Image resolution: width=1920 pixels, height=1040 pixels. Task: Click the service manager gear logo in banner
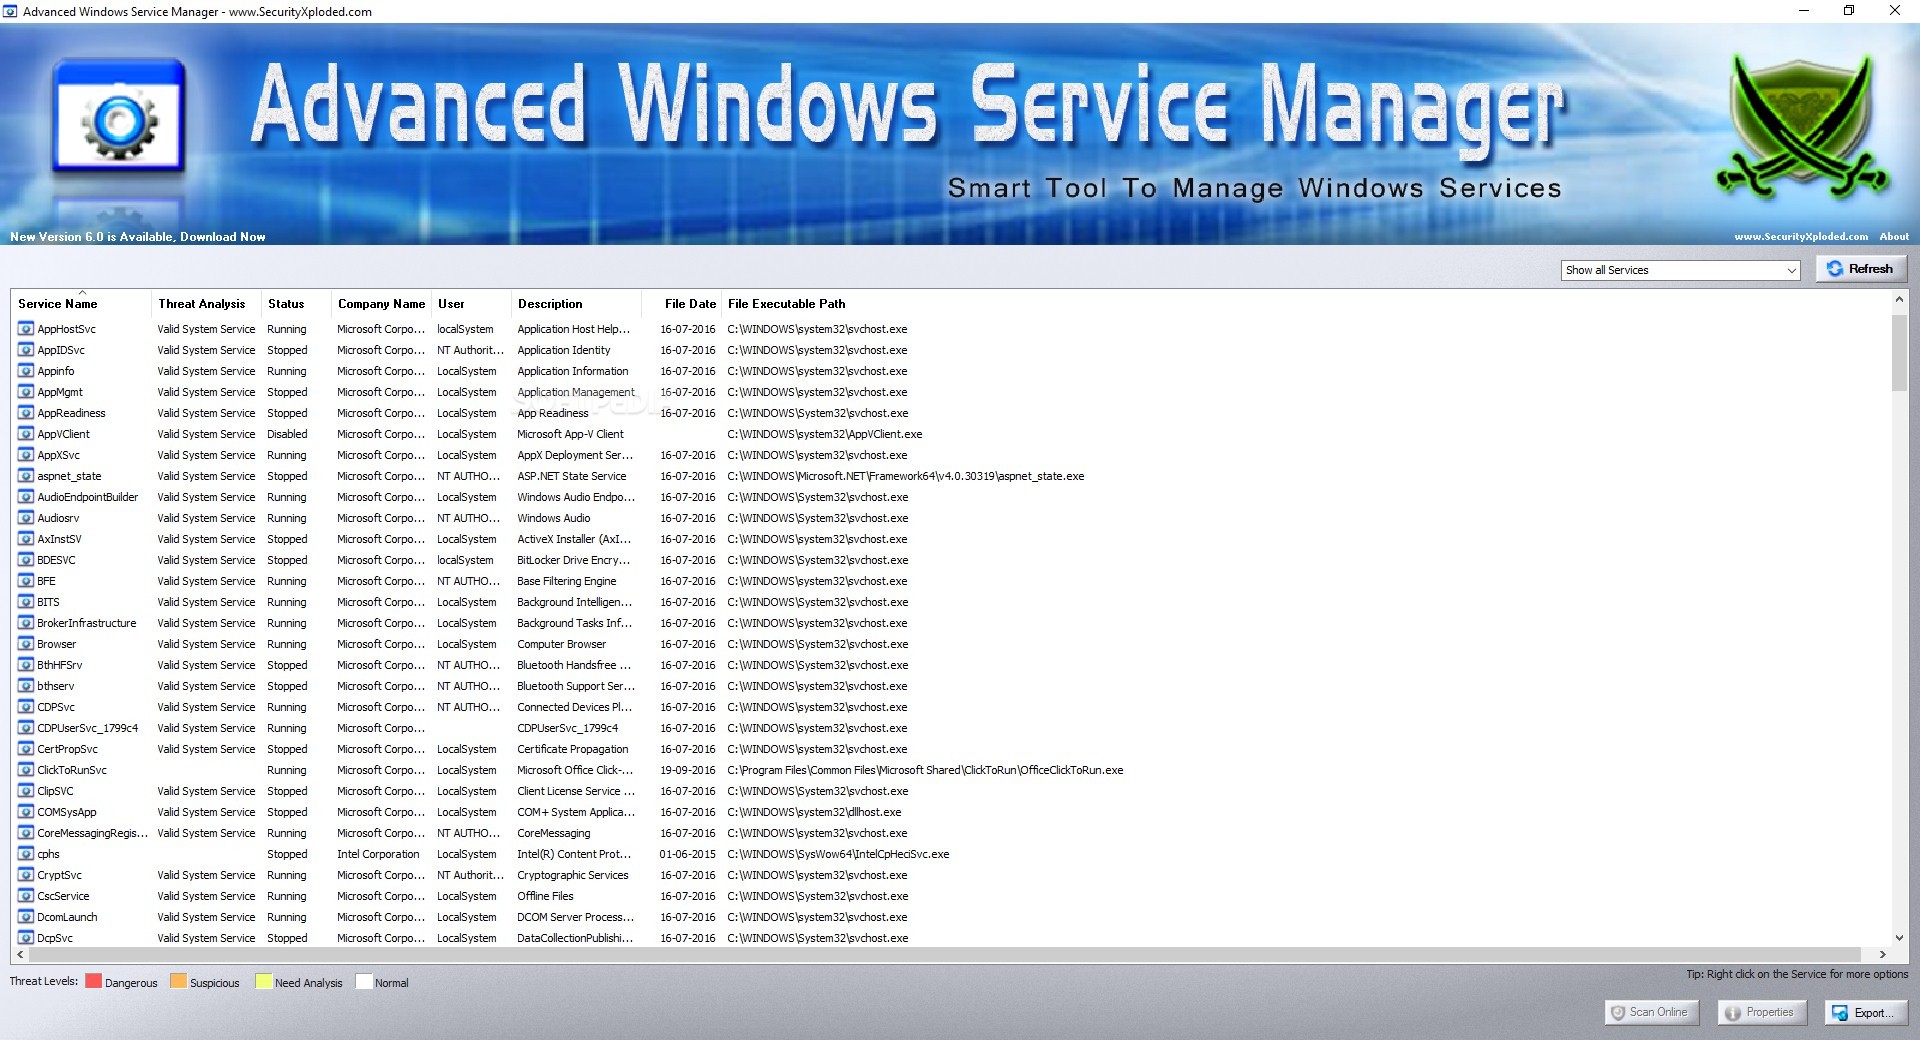[119, 118]
